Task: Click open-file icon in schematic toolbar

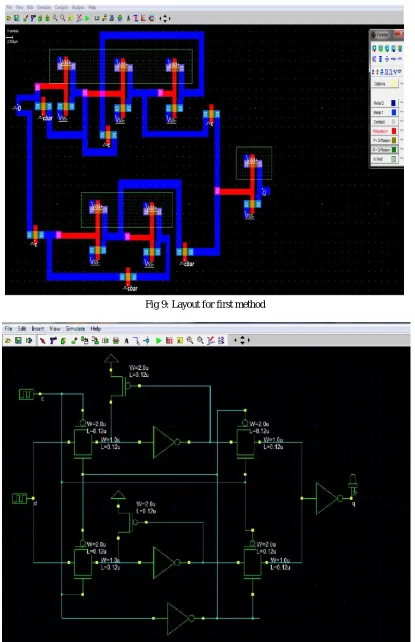Action: pos(8,340)
